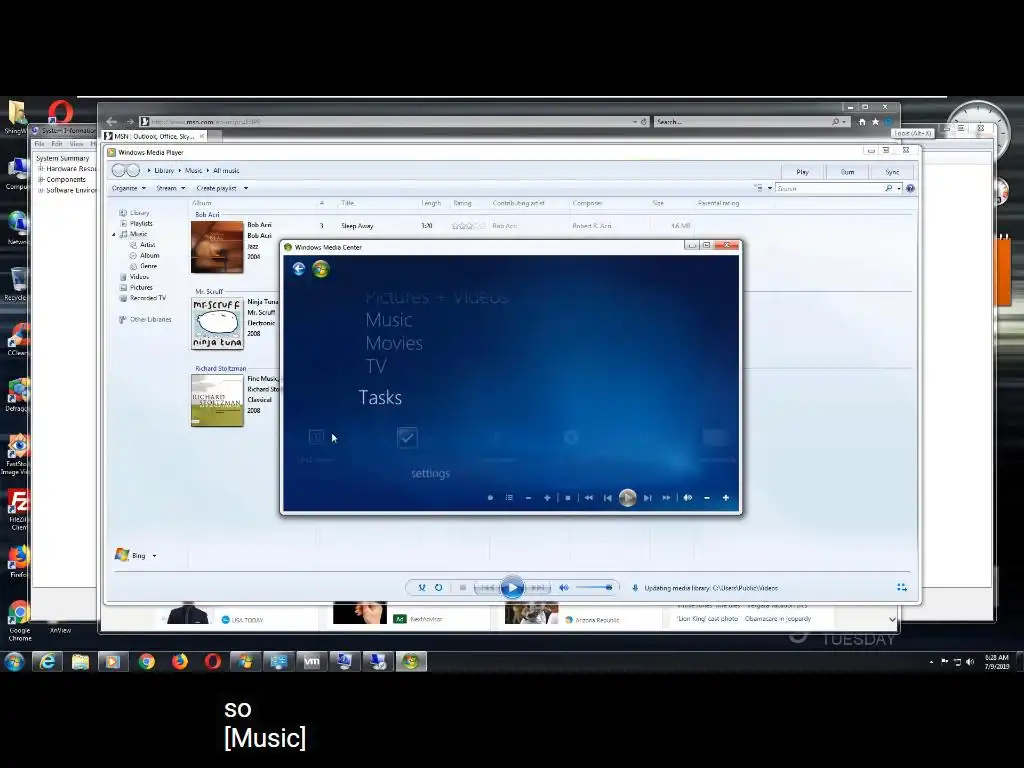Play media in Windows Media Center
The height and width of the screenshot is (768, 1024).
pyautogui.click(x=628, y=498)
